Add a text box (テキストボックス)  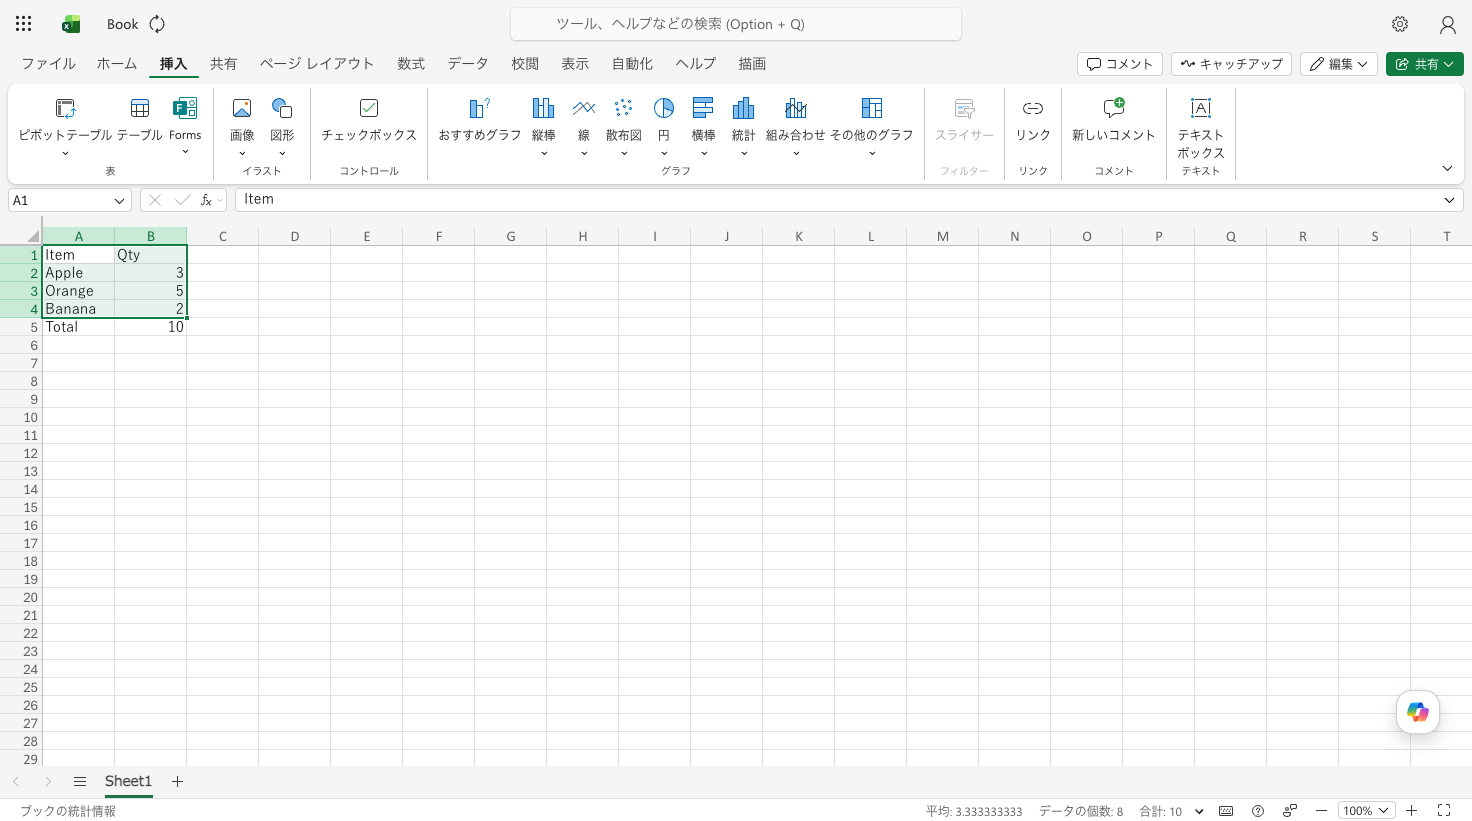click(1201, 108)
